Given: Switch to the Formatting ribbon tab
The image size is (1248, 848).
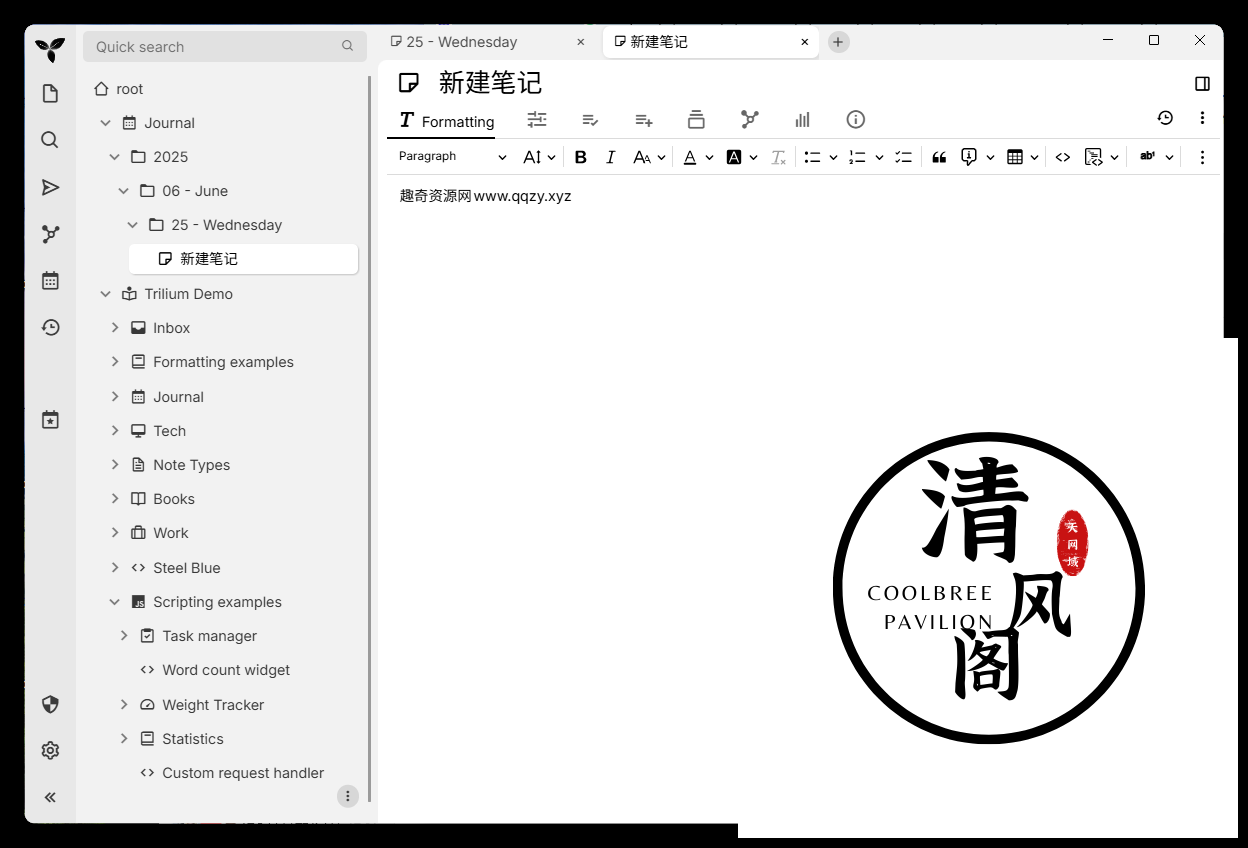Looking at the screenshot, I should [x=447, y=120].
